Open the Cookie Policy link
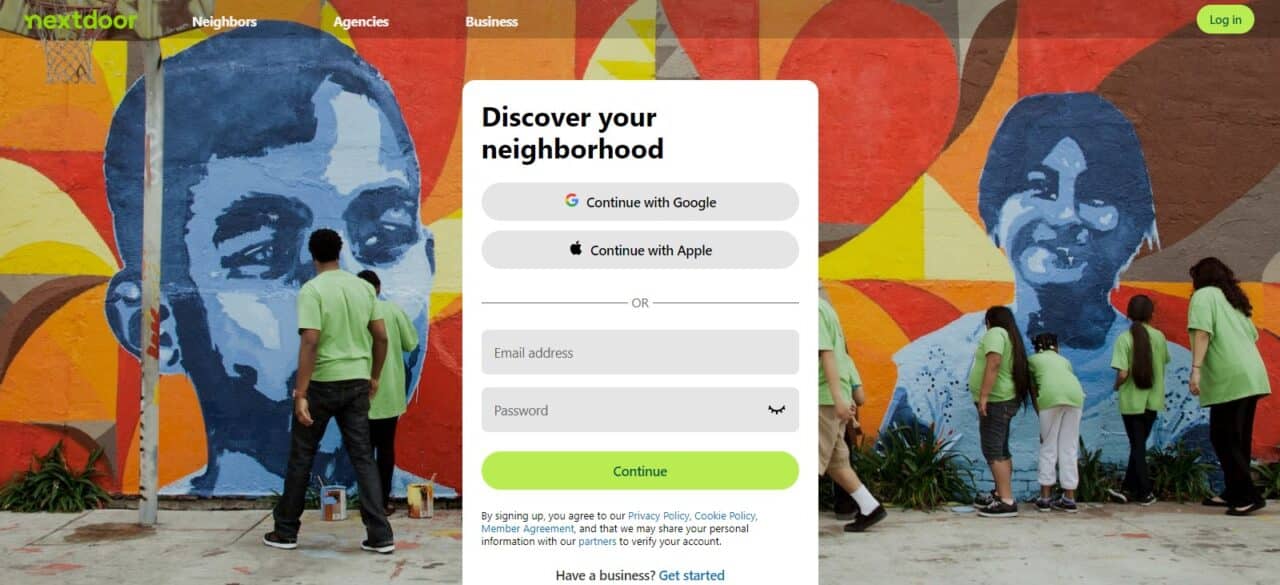This screenshot has width=1280, height=585. pos(725,516)
